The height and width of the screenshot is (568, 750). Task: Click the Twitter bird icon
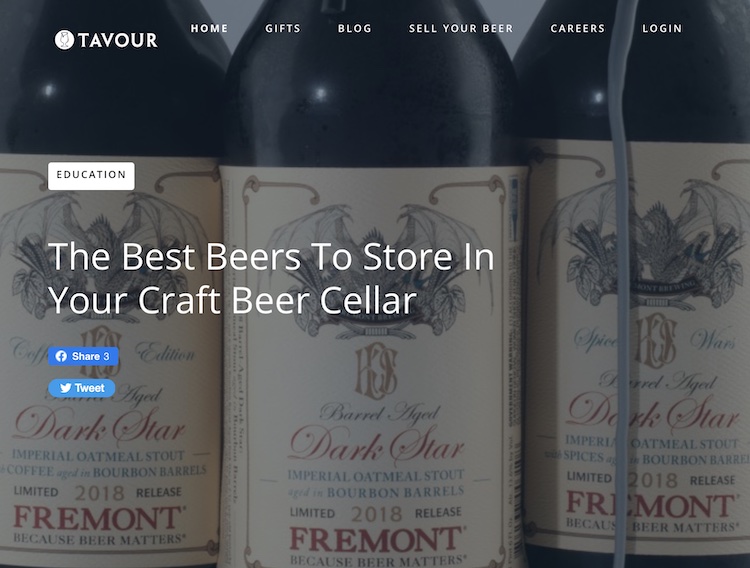click(x=66, y=388)
